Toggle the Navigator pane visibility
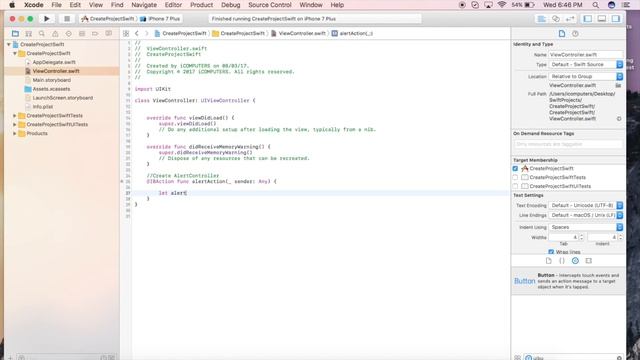The image size is (640, 360). 588,19
